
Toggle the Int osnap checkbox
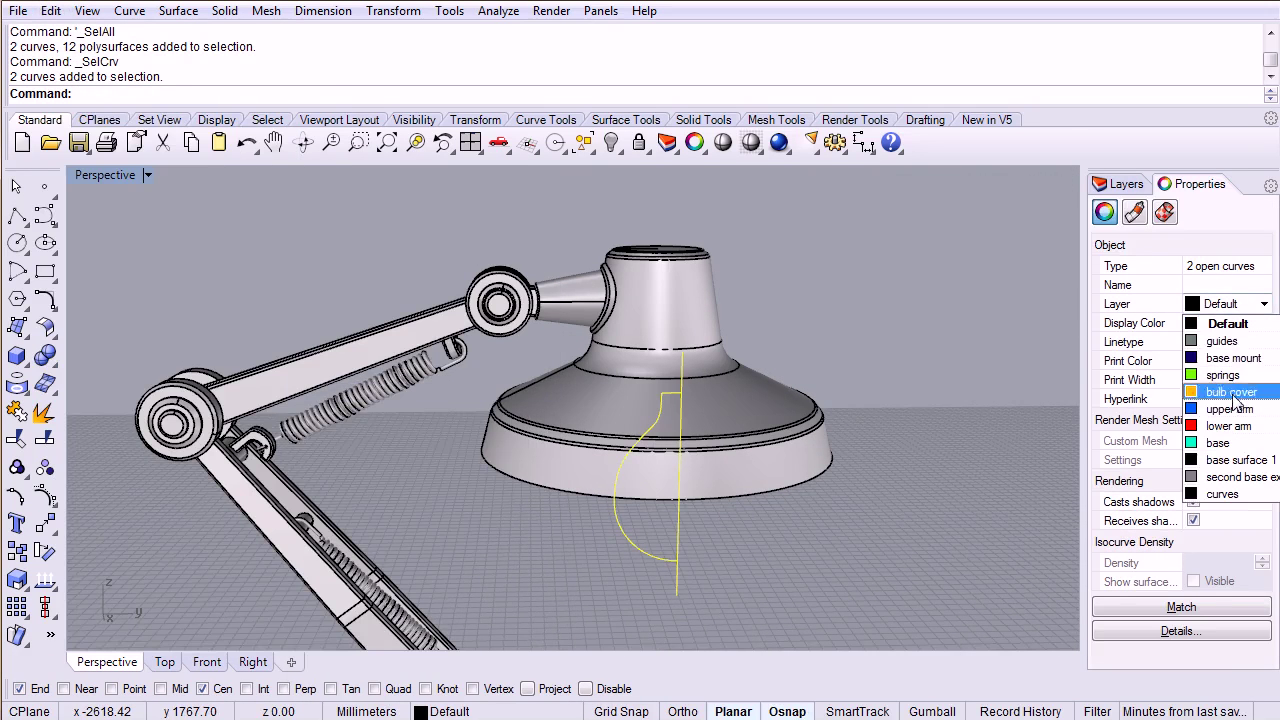click(x=247, y=689)
